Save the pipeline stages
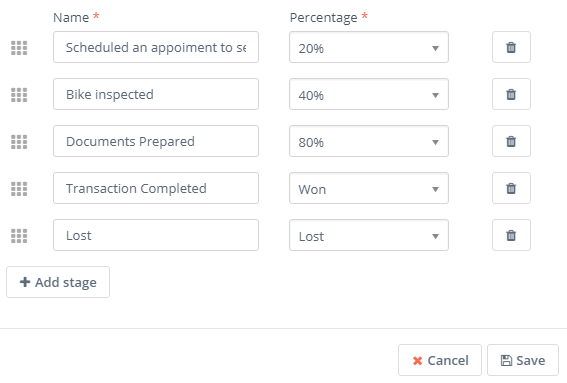Viewport: 567px width, 383px height. tap(523, 360)
